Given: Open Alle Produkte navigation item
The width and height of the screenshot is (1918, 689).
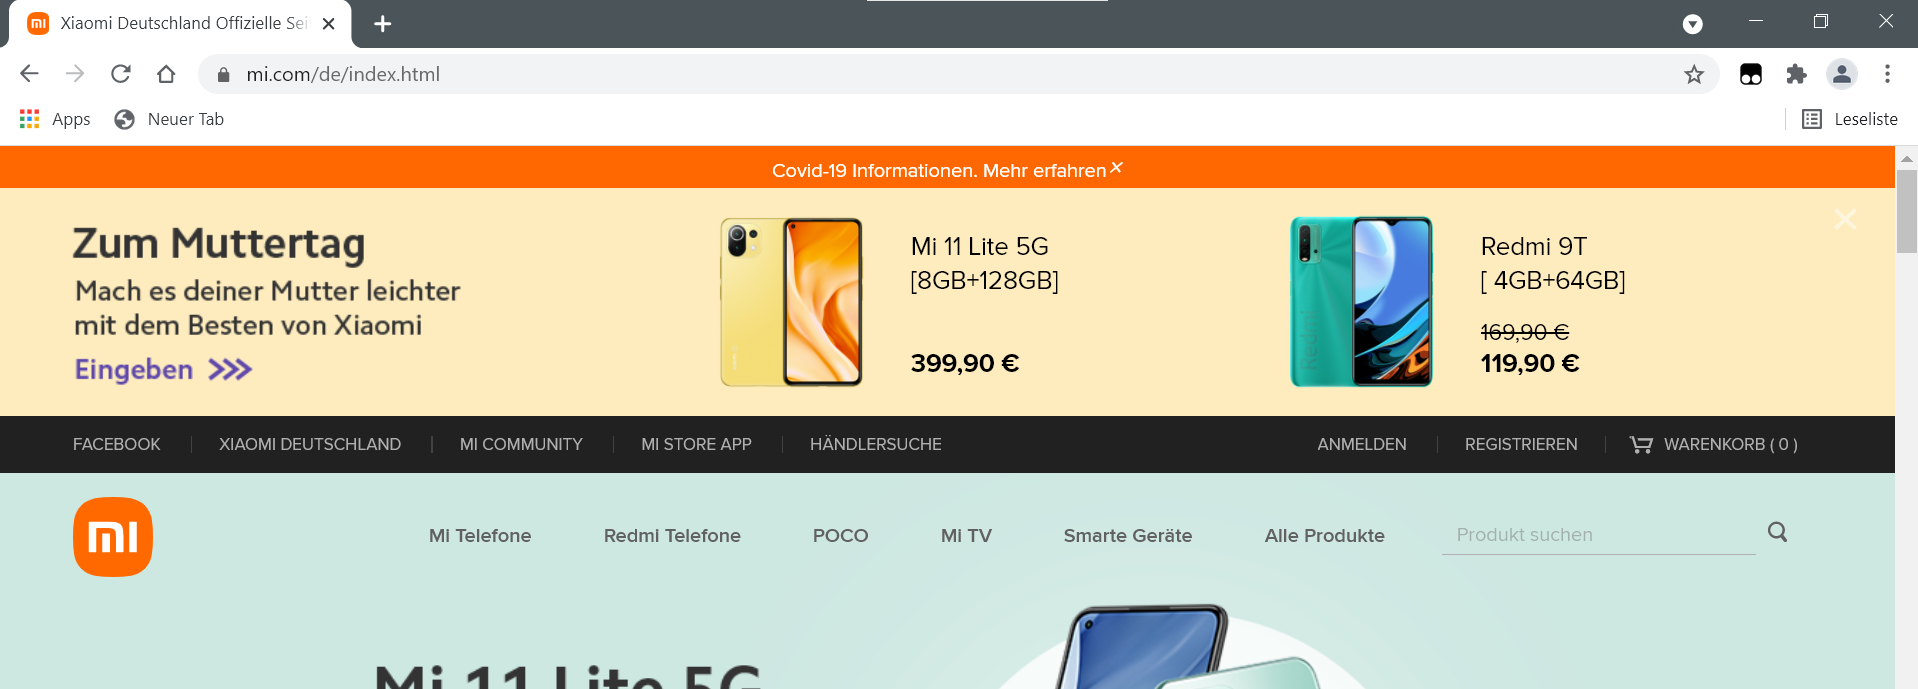Looking at the screenshot, I should 1324,536.
